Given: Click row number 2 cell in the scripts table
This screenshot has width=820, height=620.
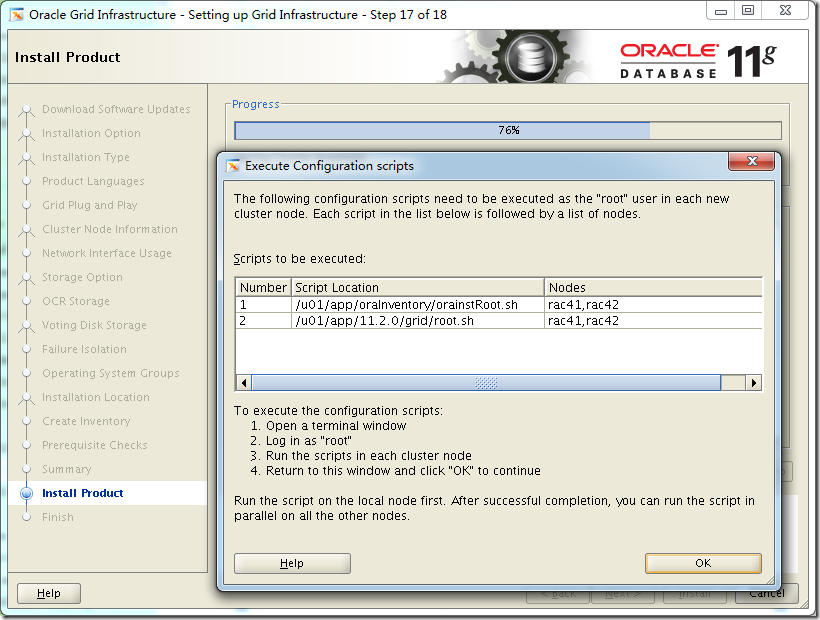Looking at the screenshot, I should click(x=263, y=320).
